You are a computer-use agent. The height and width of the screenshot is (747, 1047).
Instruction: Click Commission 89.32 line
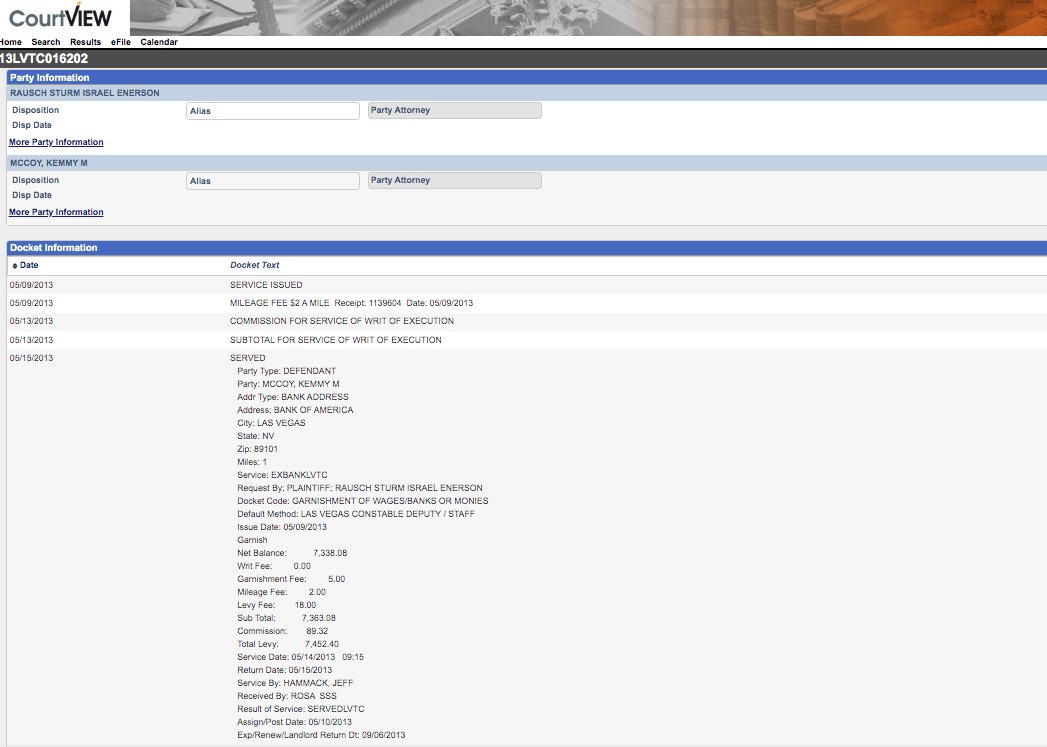[282, 631]
